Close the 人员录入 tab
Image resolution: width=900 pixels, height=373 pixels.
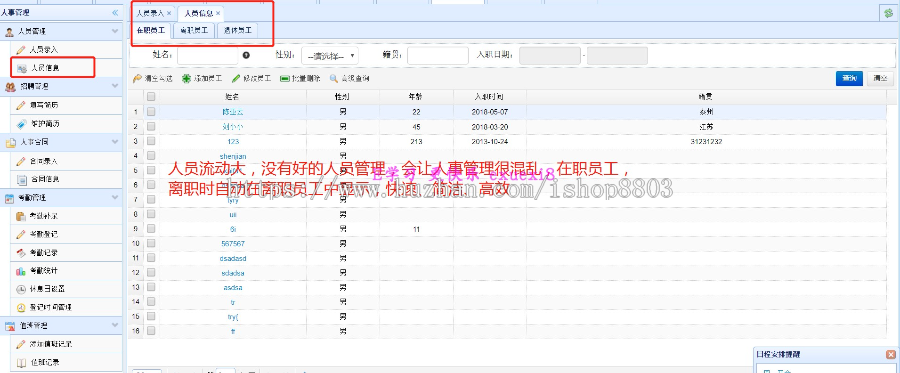[x=169, y=13]
